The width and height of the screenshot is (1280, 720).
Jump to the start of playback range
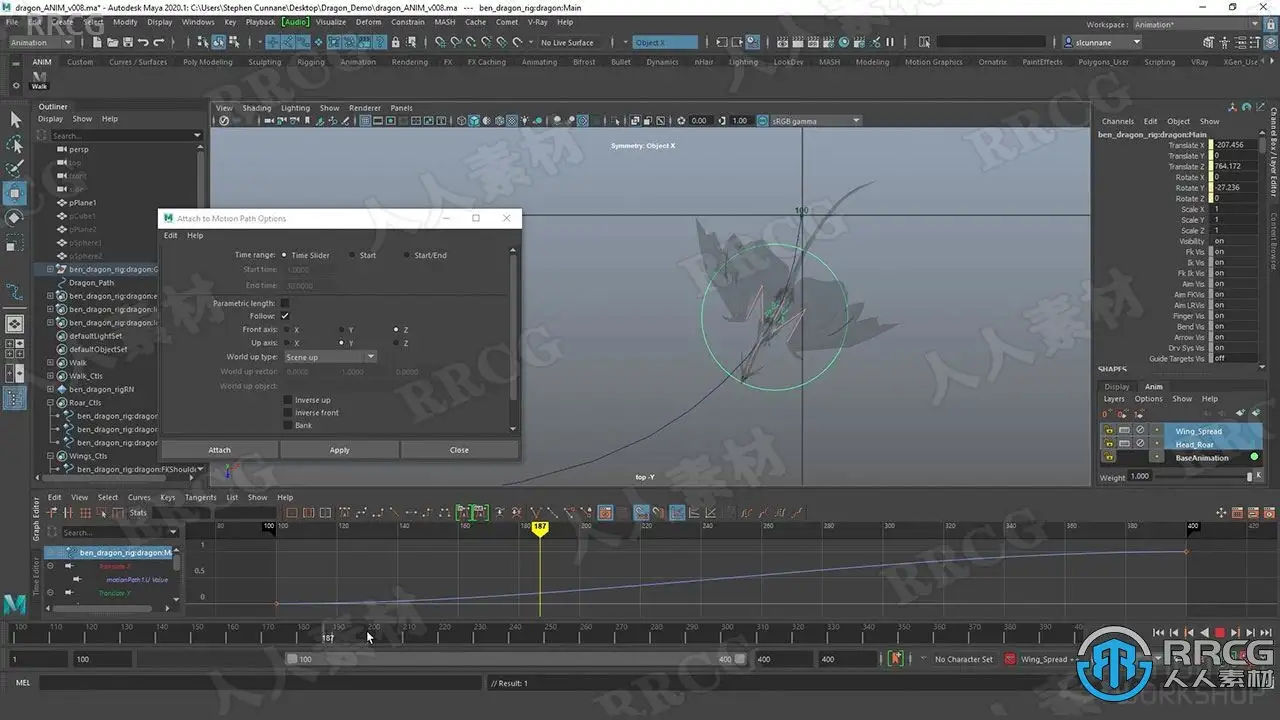click(1158, 632)
